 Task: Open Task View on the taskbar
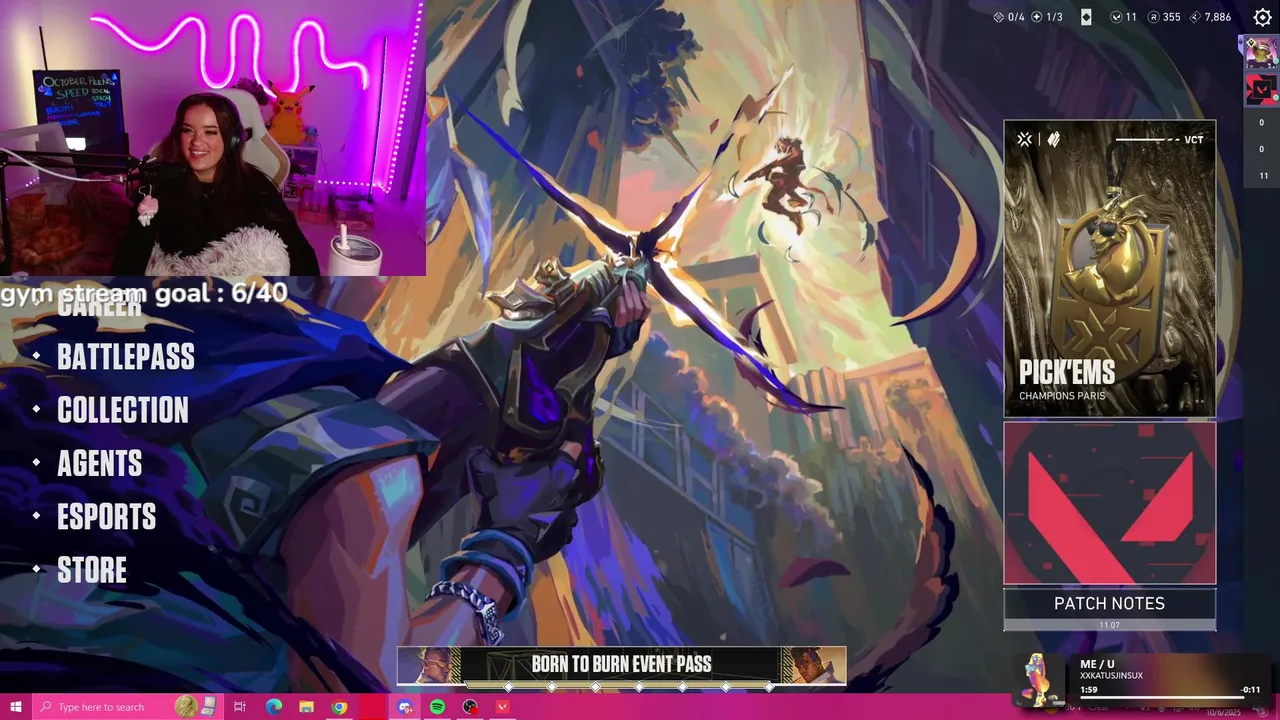[240, 707]
